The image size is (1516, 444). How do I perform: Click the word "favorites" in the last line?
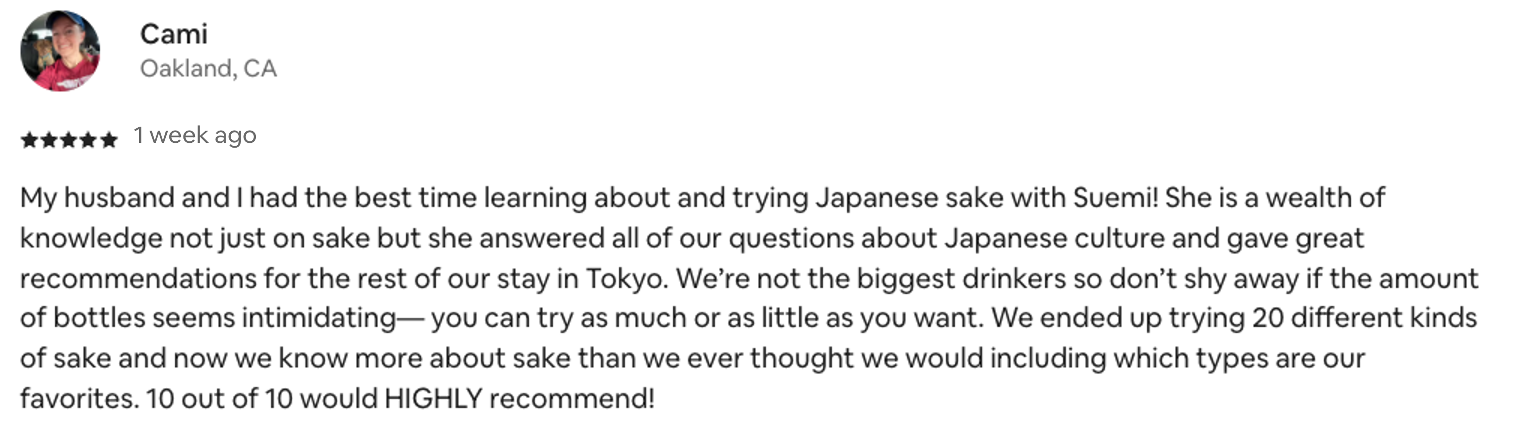click(74, 399)
